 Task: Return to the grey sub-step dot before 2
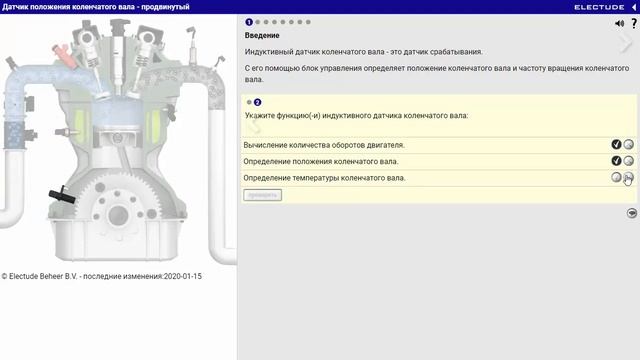(249, 102)
